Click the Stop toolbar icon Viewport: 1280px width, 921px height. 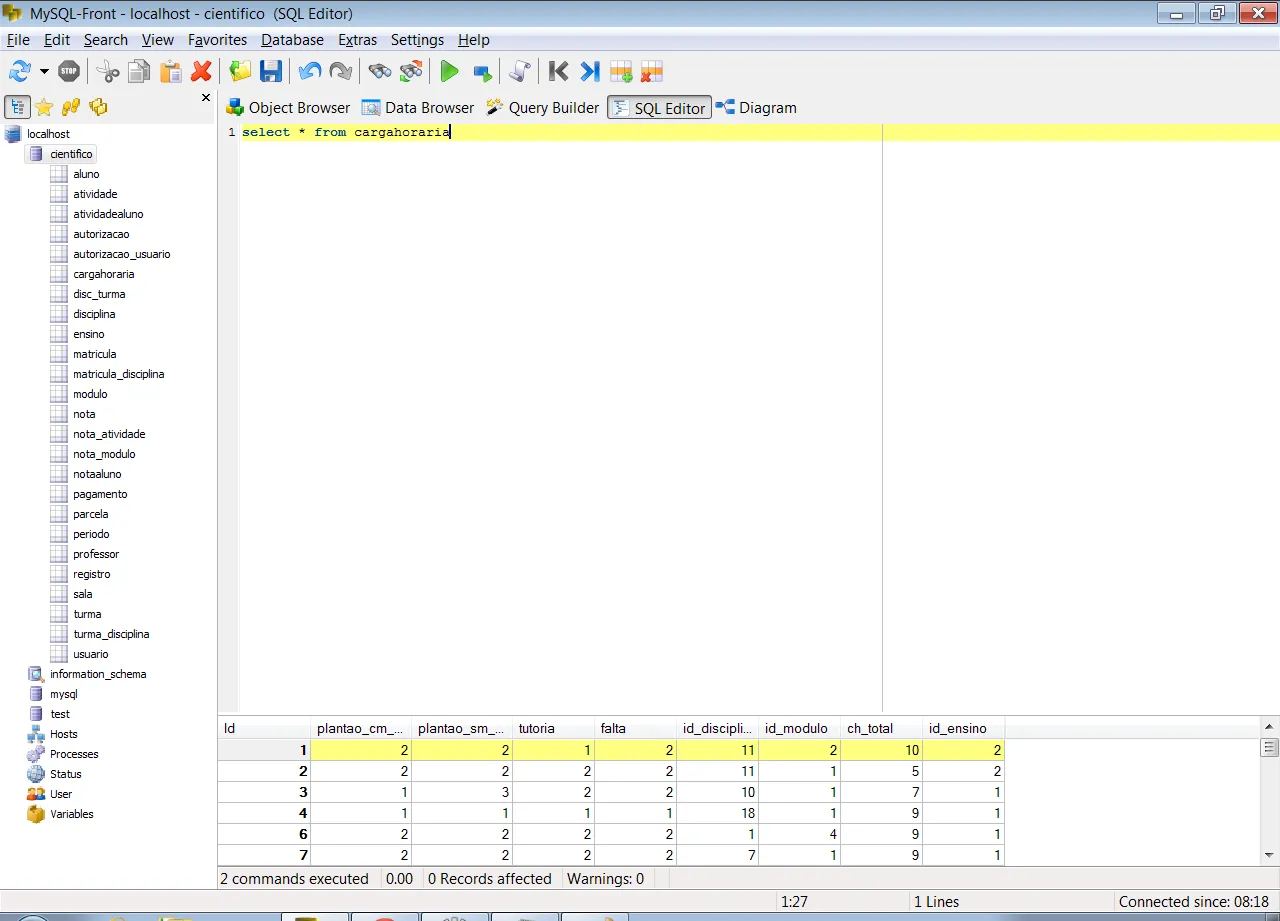click(69, 71)
